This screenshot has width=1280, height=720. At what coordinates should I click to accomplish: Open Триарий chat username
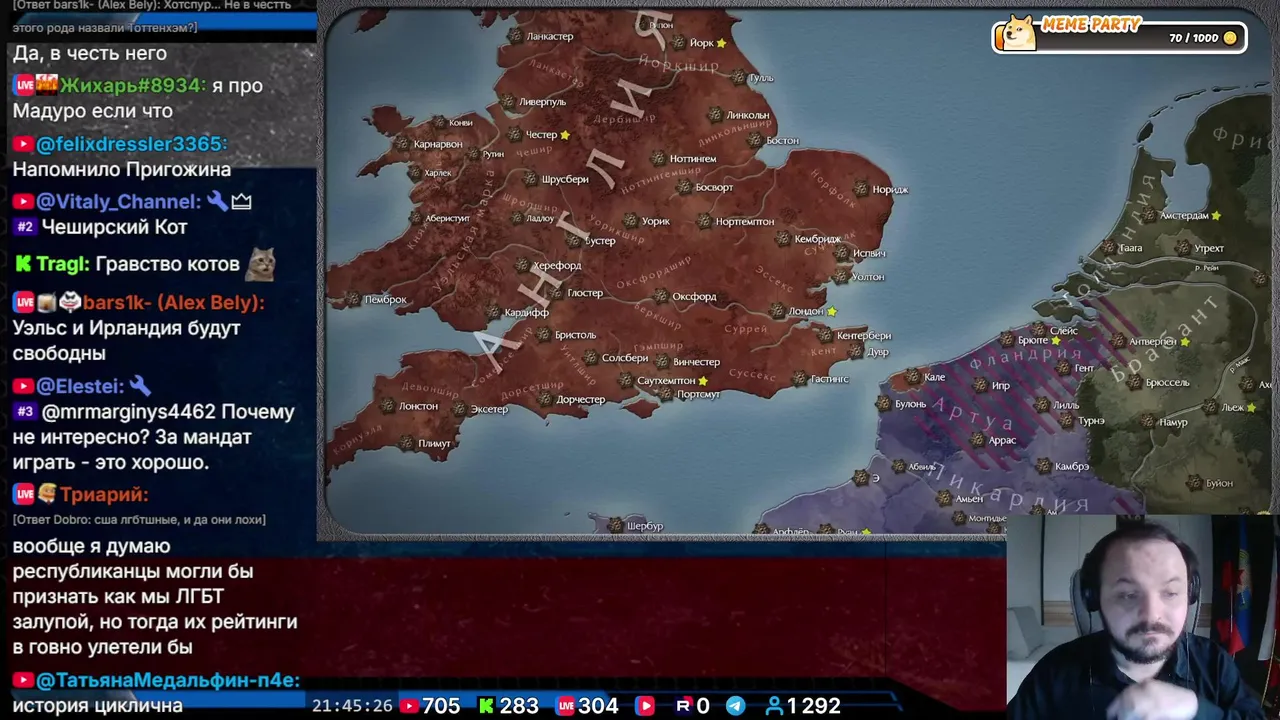pos(104,495)
